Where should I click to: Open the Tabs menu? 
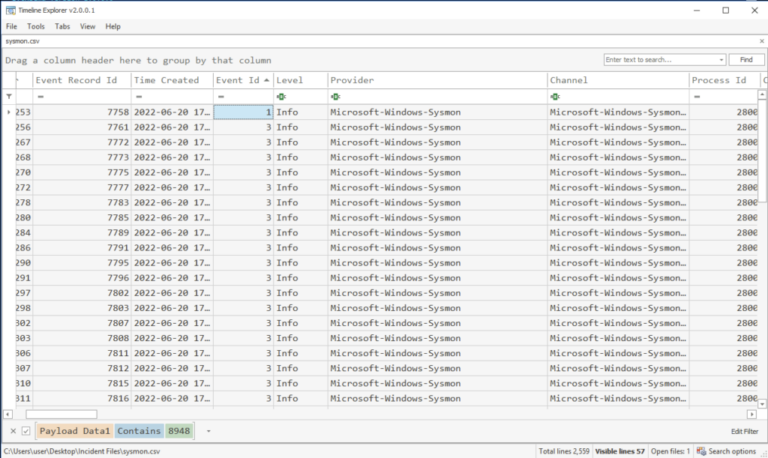62,26
